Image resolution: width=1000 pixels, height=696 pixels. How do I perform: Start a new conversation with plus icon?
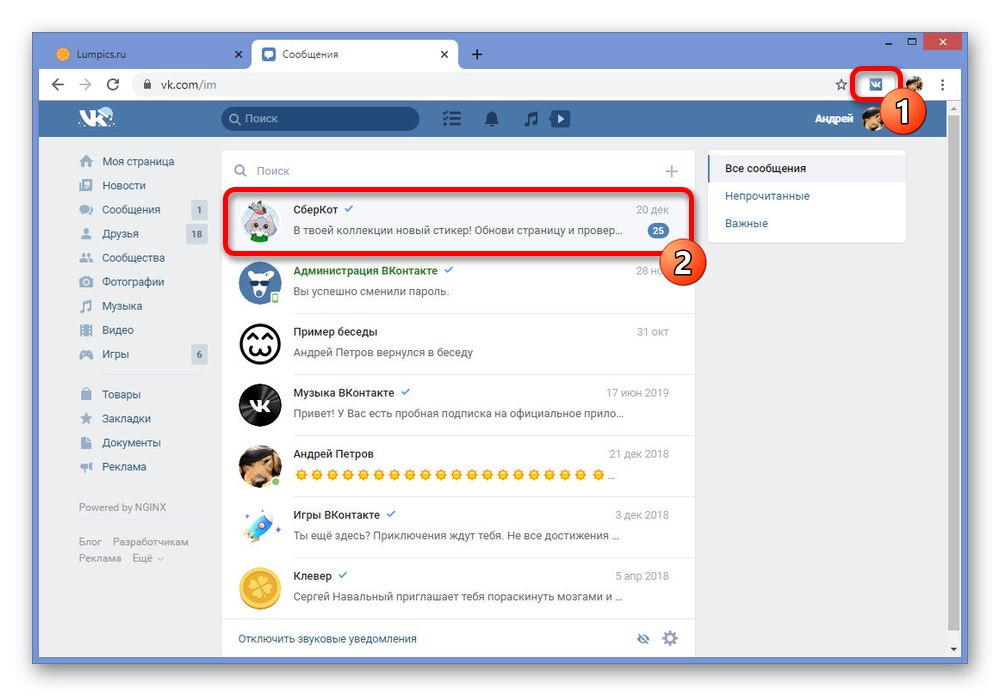point(672,171)
